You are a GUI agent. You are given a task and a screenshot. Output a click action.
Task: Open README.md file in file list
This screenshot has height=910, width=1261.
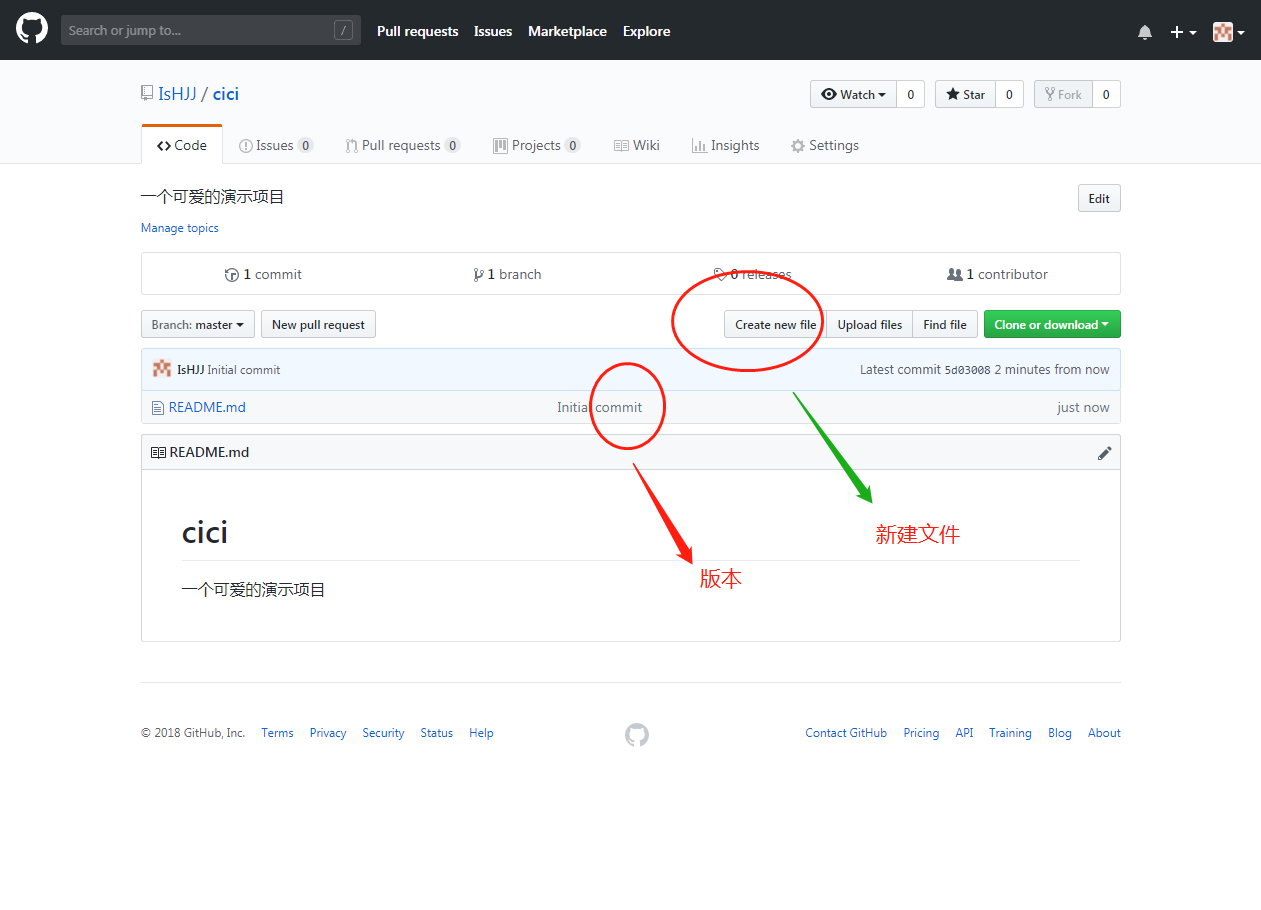(x=207, y=407)
